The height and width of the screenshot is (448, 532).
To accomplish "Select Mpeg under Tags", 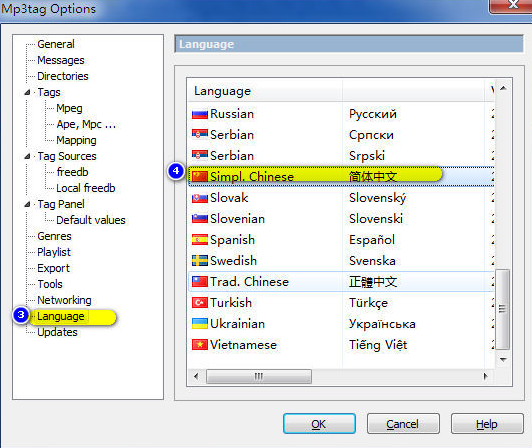I will [x=69, y=108].
